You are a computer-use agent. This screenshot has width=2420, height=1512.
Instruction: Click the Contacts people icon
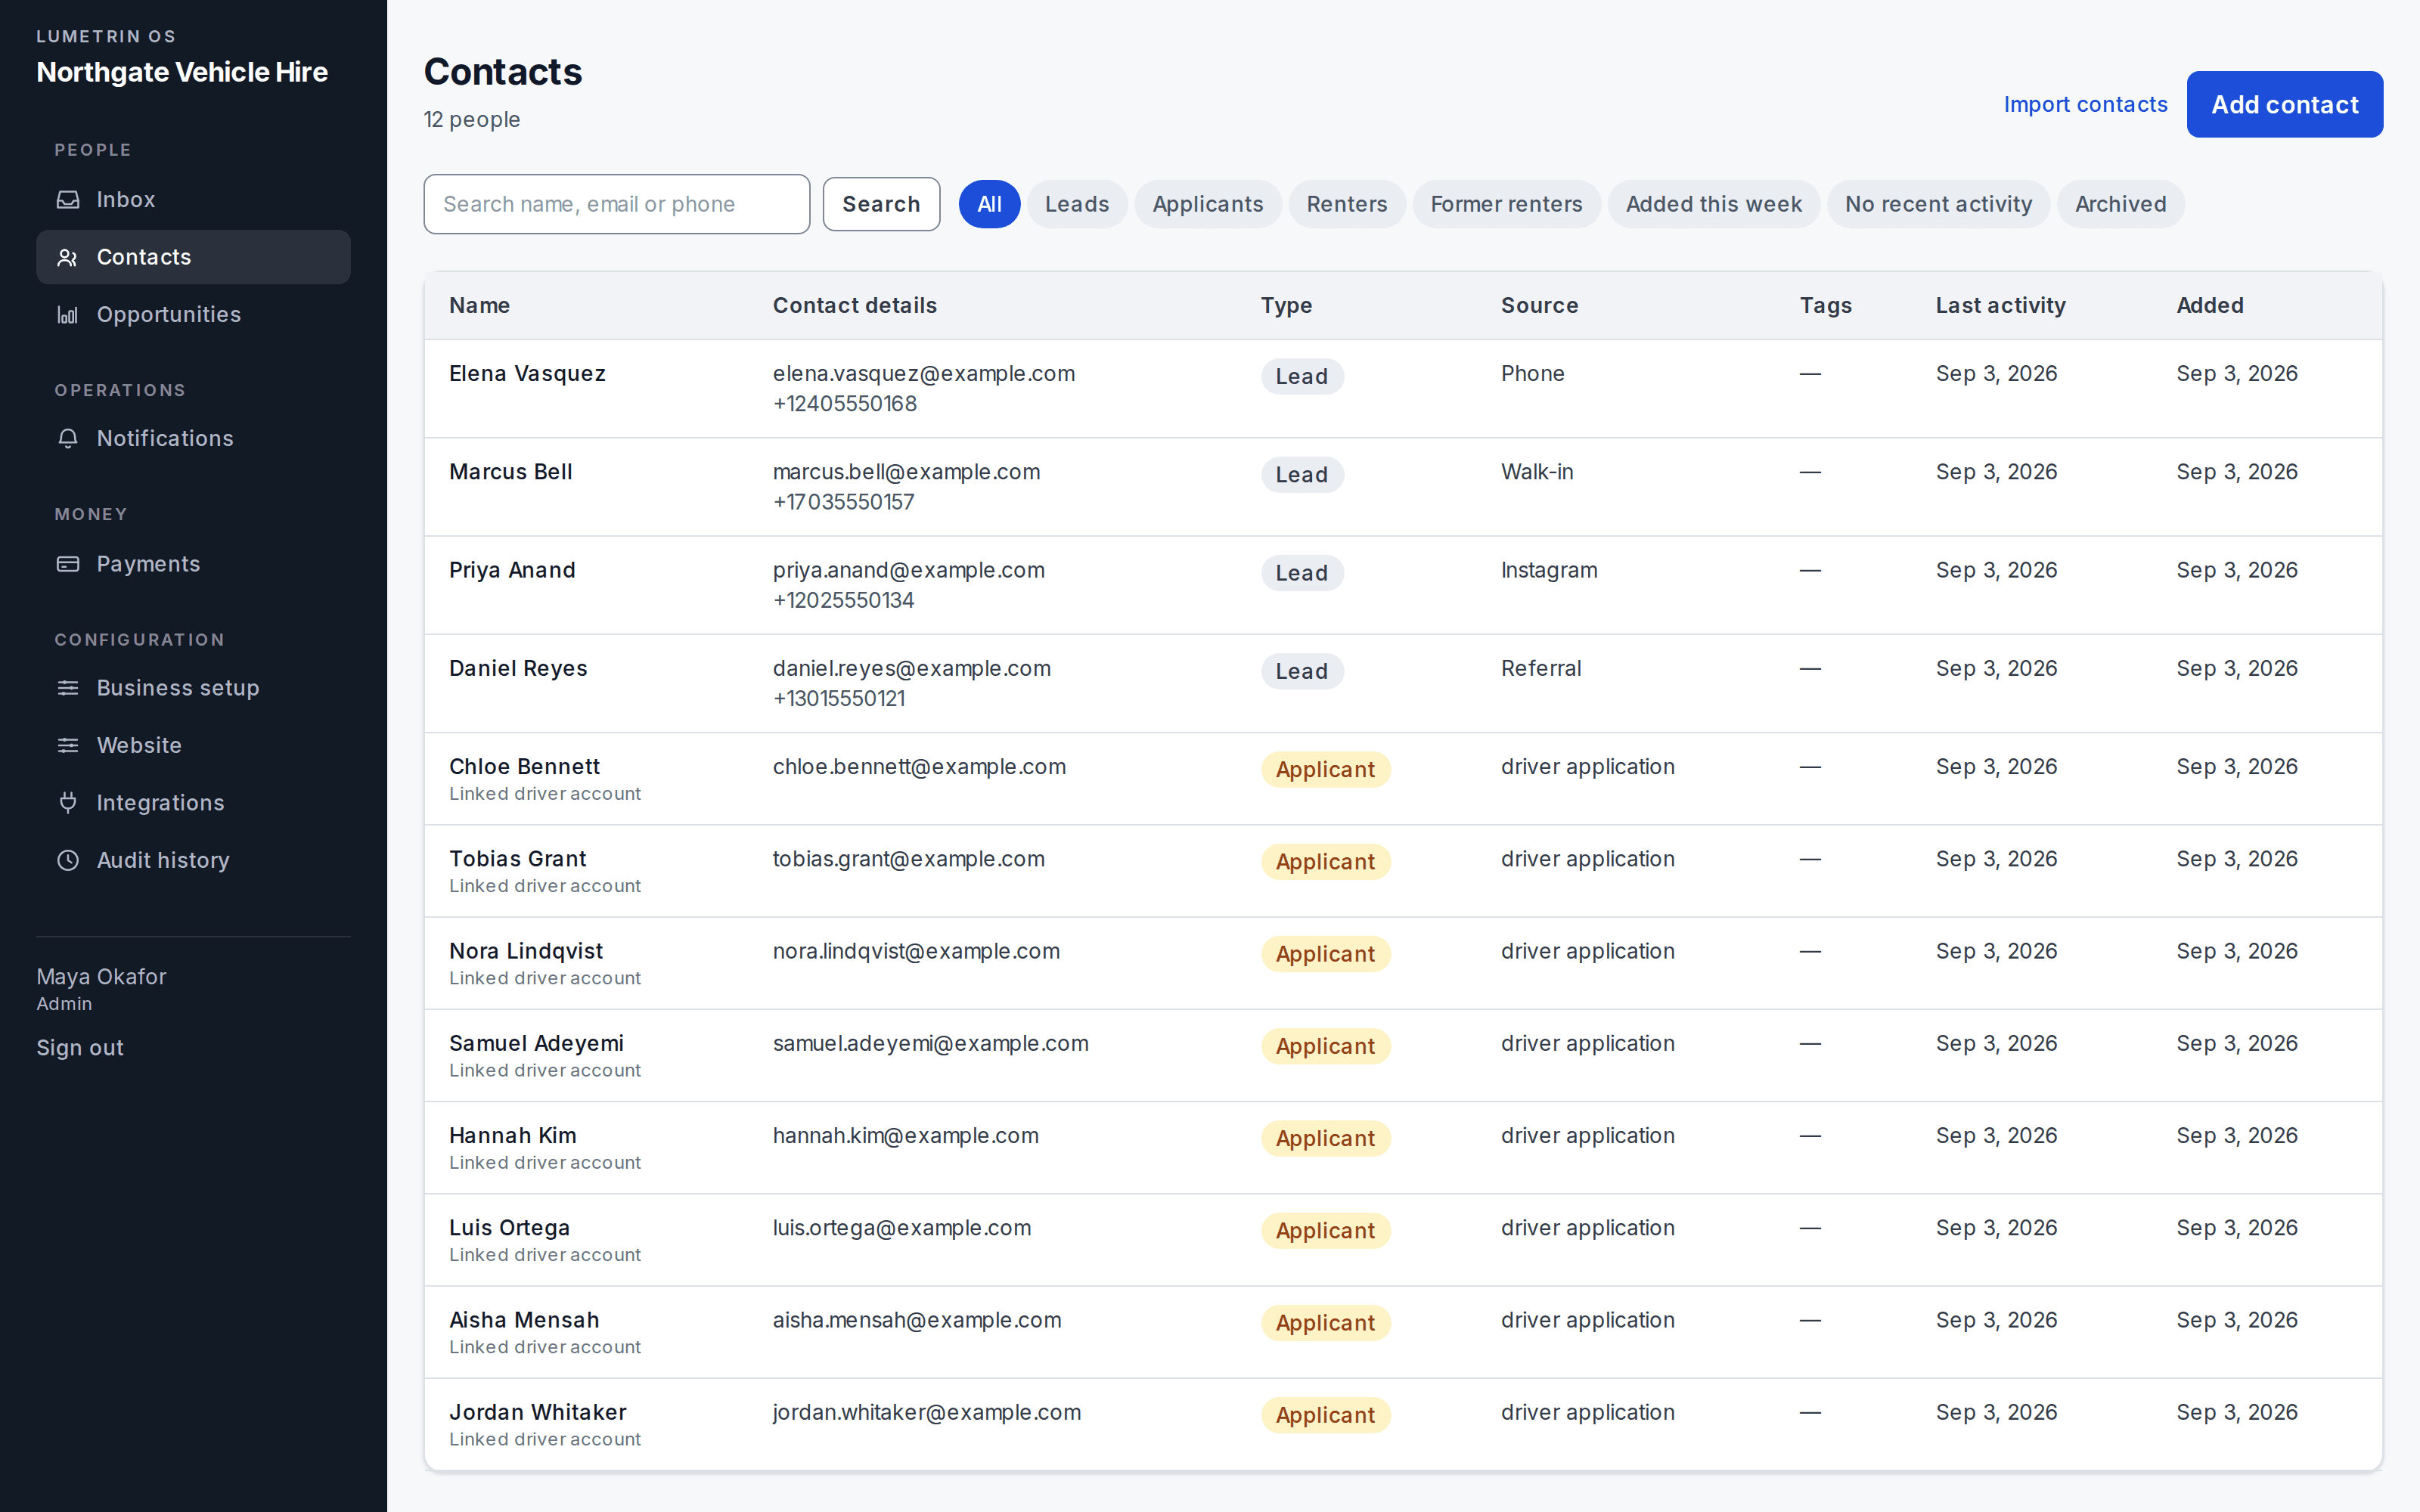tap(68, 258)
